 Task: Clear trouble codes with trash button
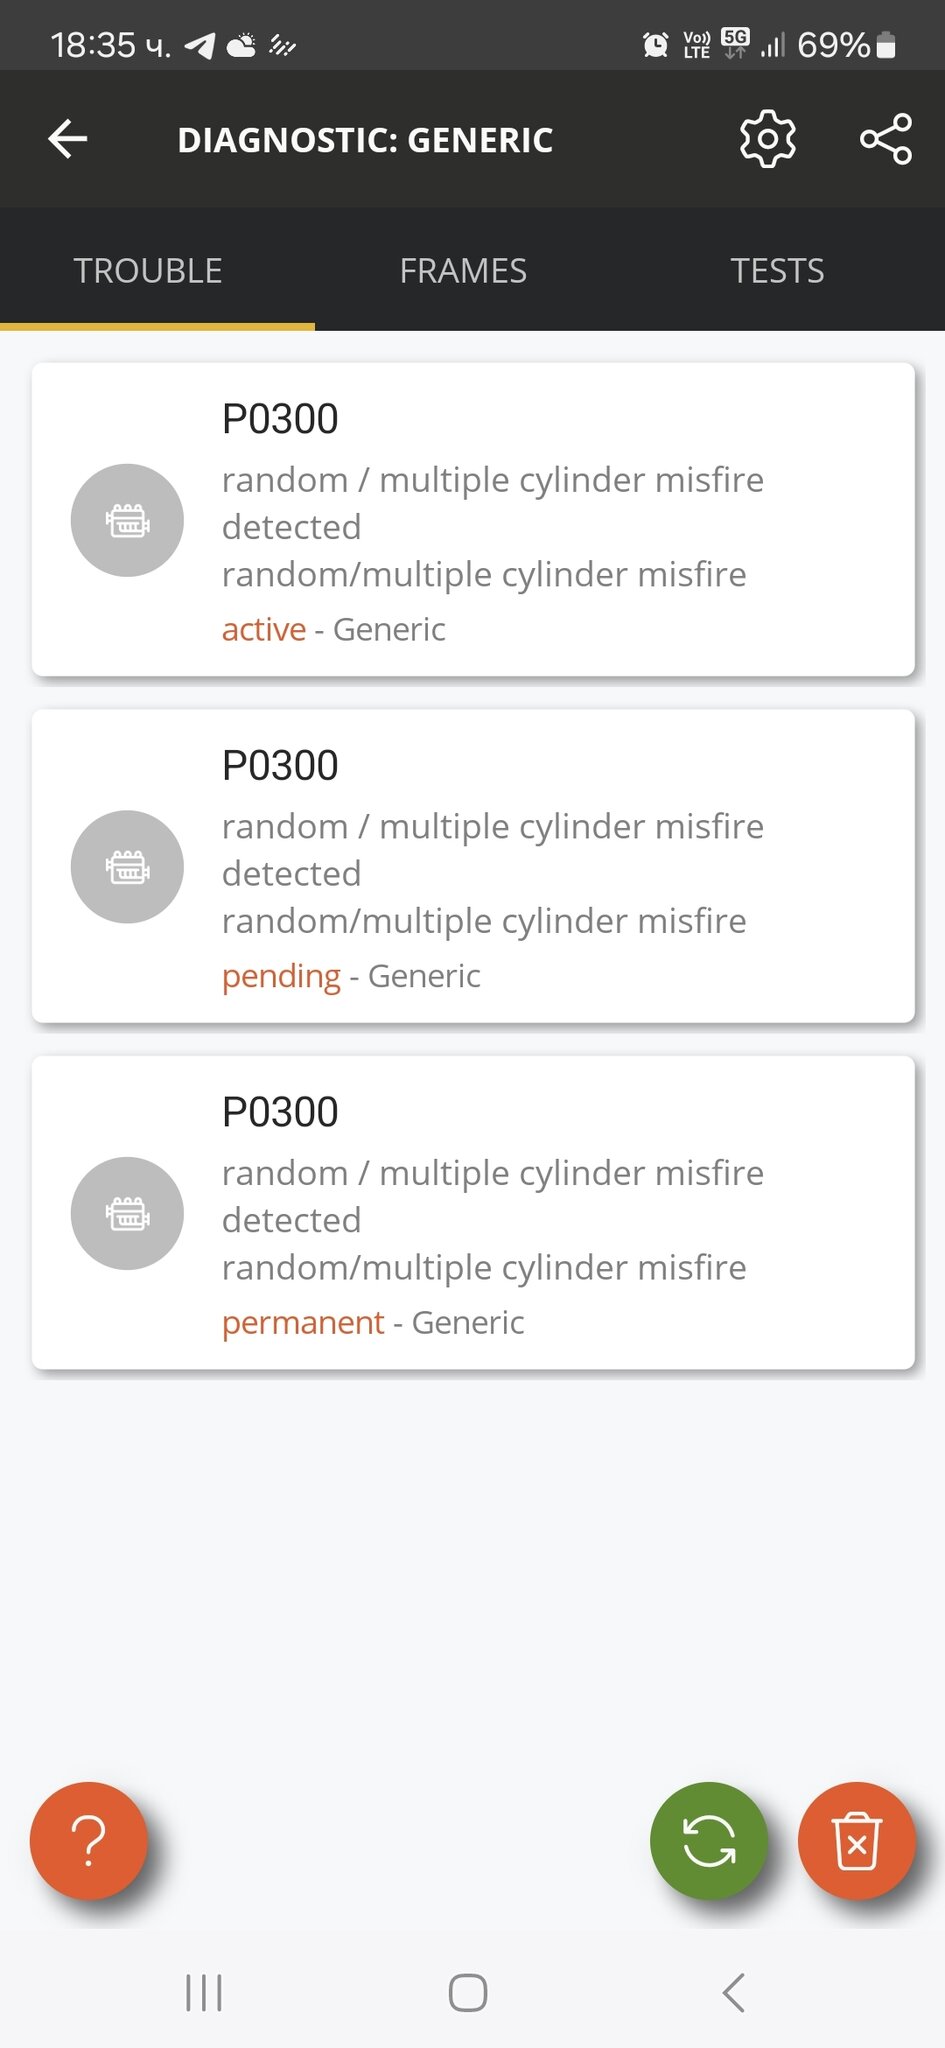(856, 1840)
